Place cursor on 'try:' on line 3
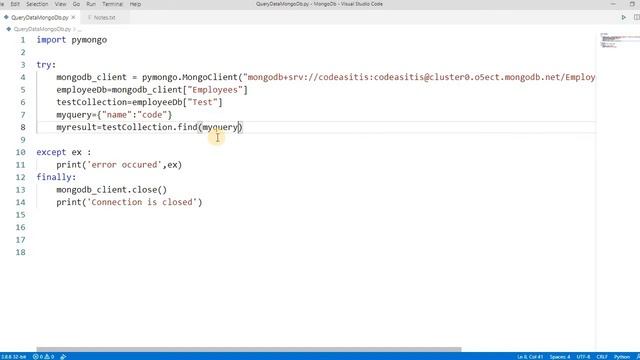Viewport: 640px width, 360px height. pyautogui.click(x=46, y=65)
